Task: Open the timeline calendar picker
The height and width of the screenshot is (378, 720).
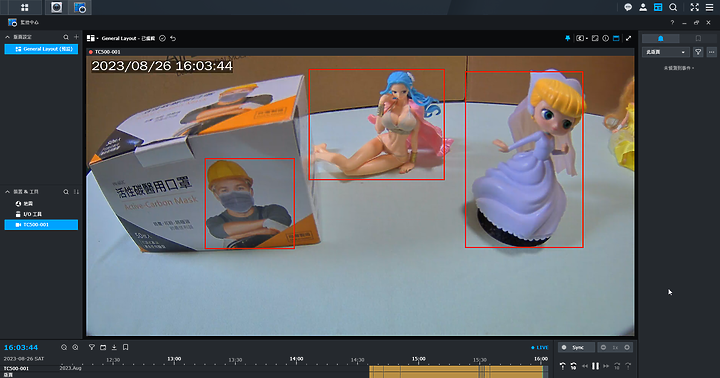Action: (x=103, y=348)
